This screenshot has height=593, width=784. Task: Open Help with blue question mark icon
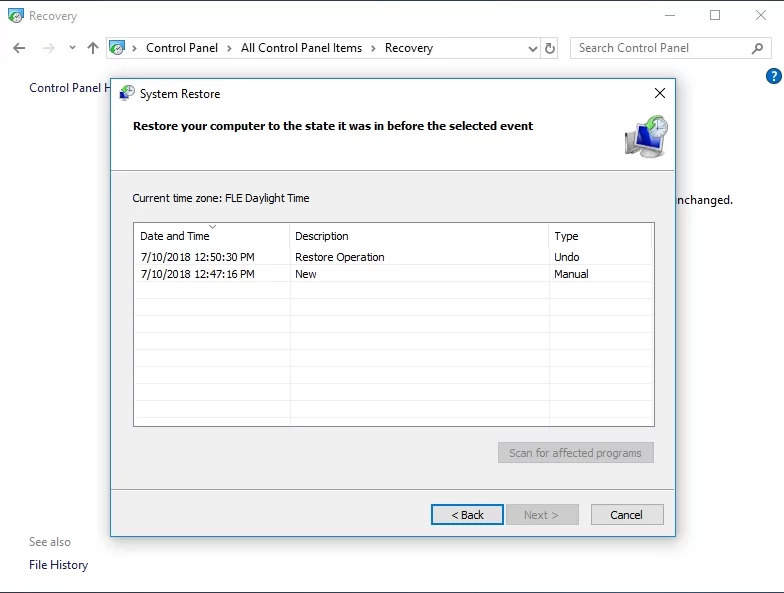coord(774,76)
